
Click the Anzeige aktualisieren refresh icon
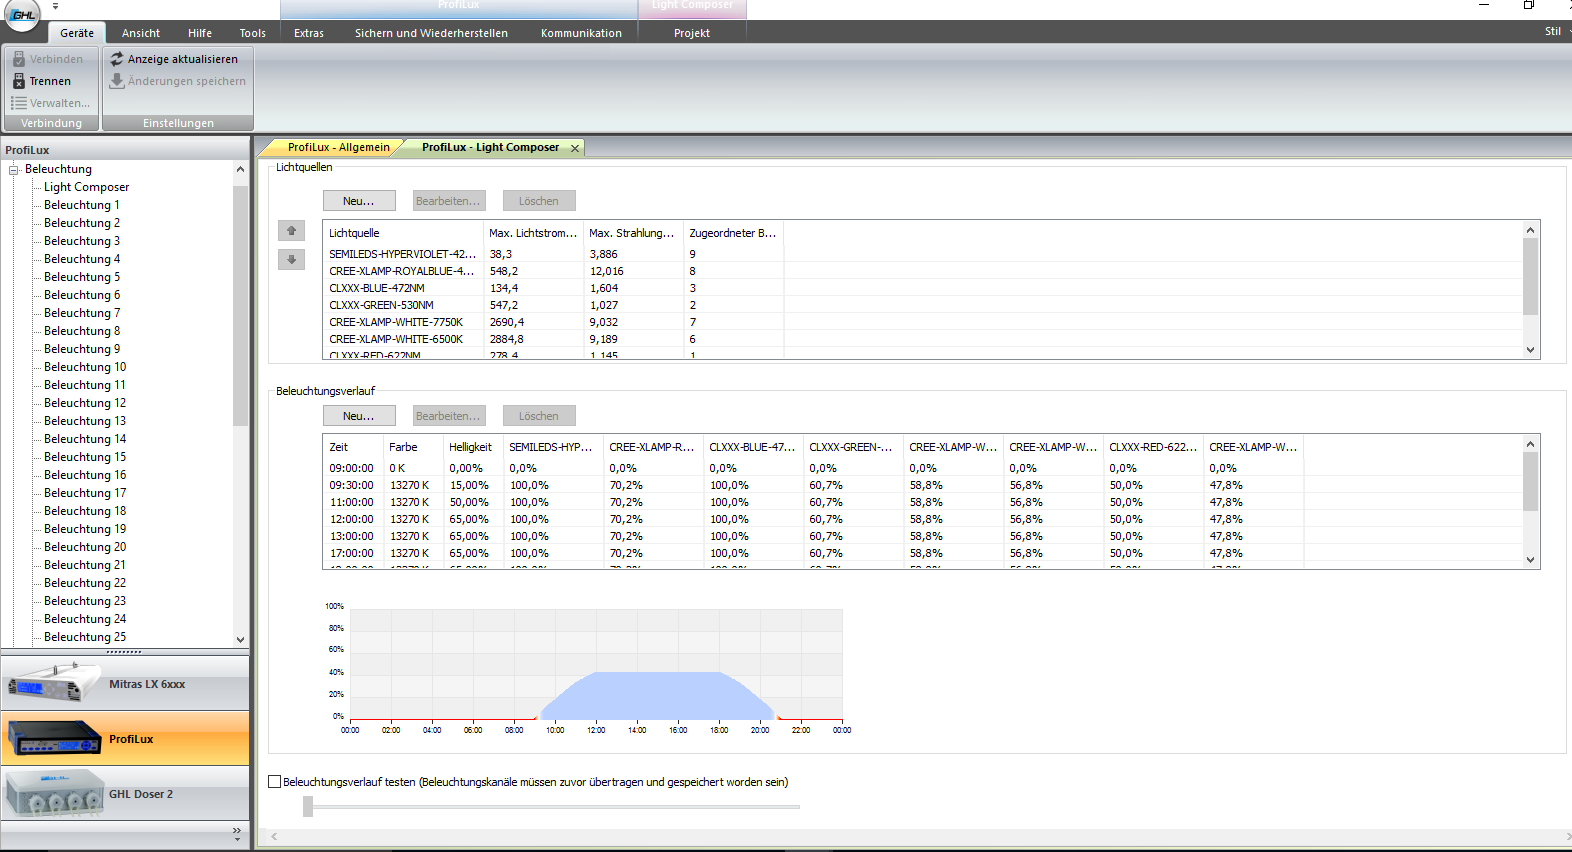(117, 59)
